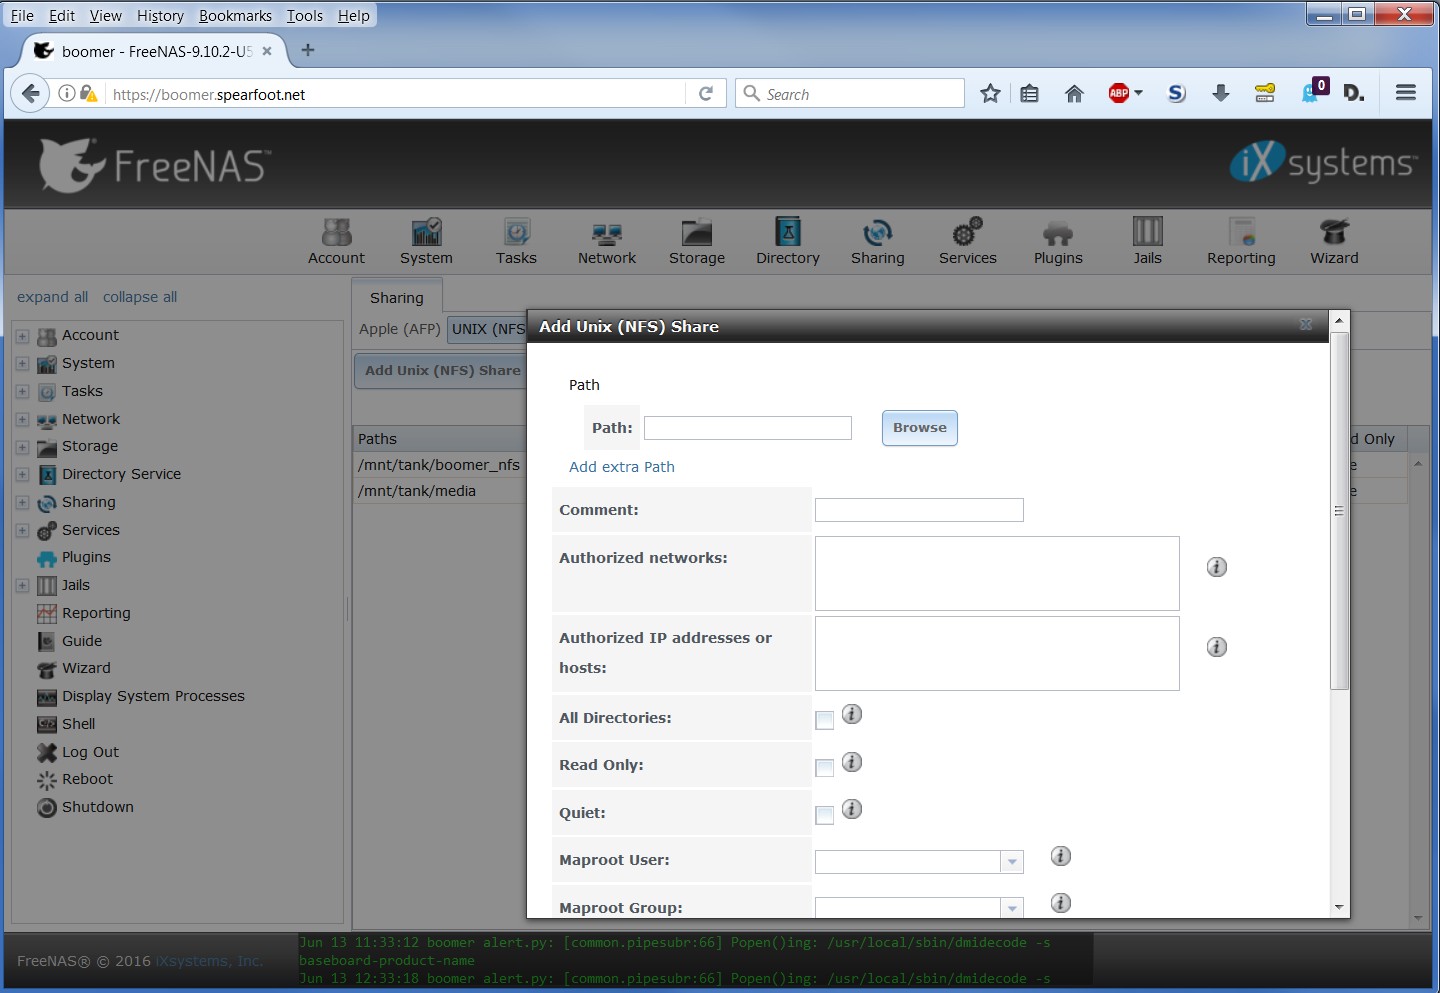The image size is (1440, 993).
Task: Show info for Authorized IP addresses field
Action: pyautogui.click(x=1217, y=647)
